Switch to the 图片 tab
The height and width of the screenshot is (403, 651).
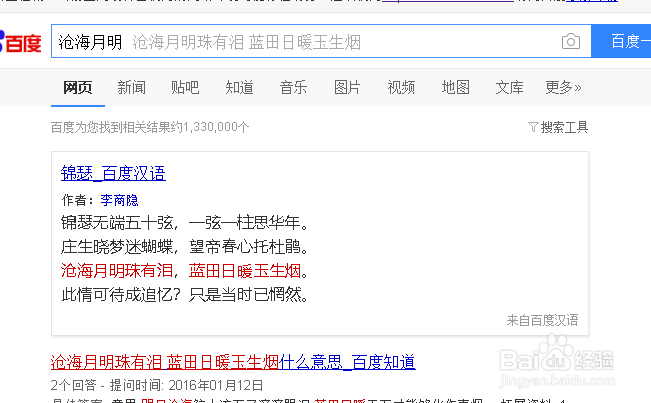(347, 88)
